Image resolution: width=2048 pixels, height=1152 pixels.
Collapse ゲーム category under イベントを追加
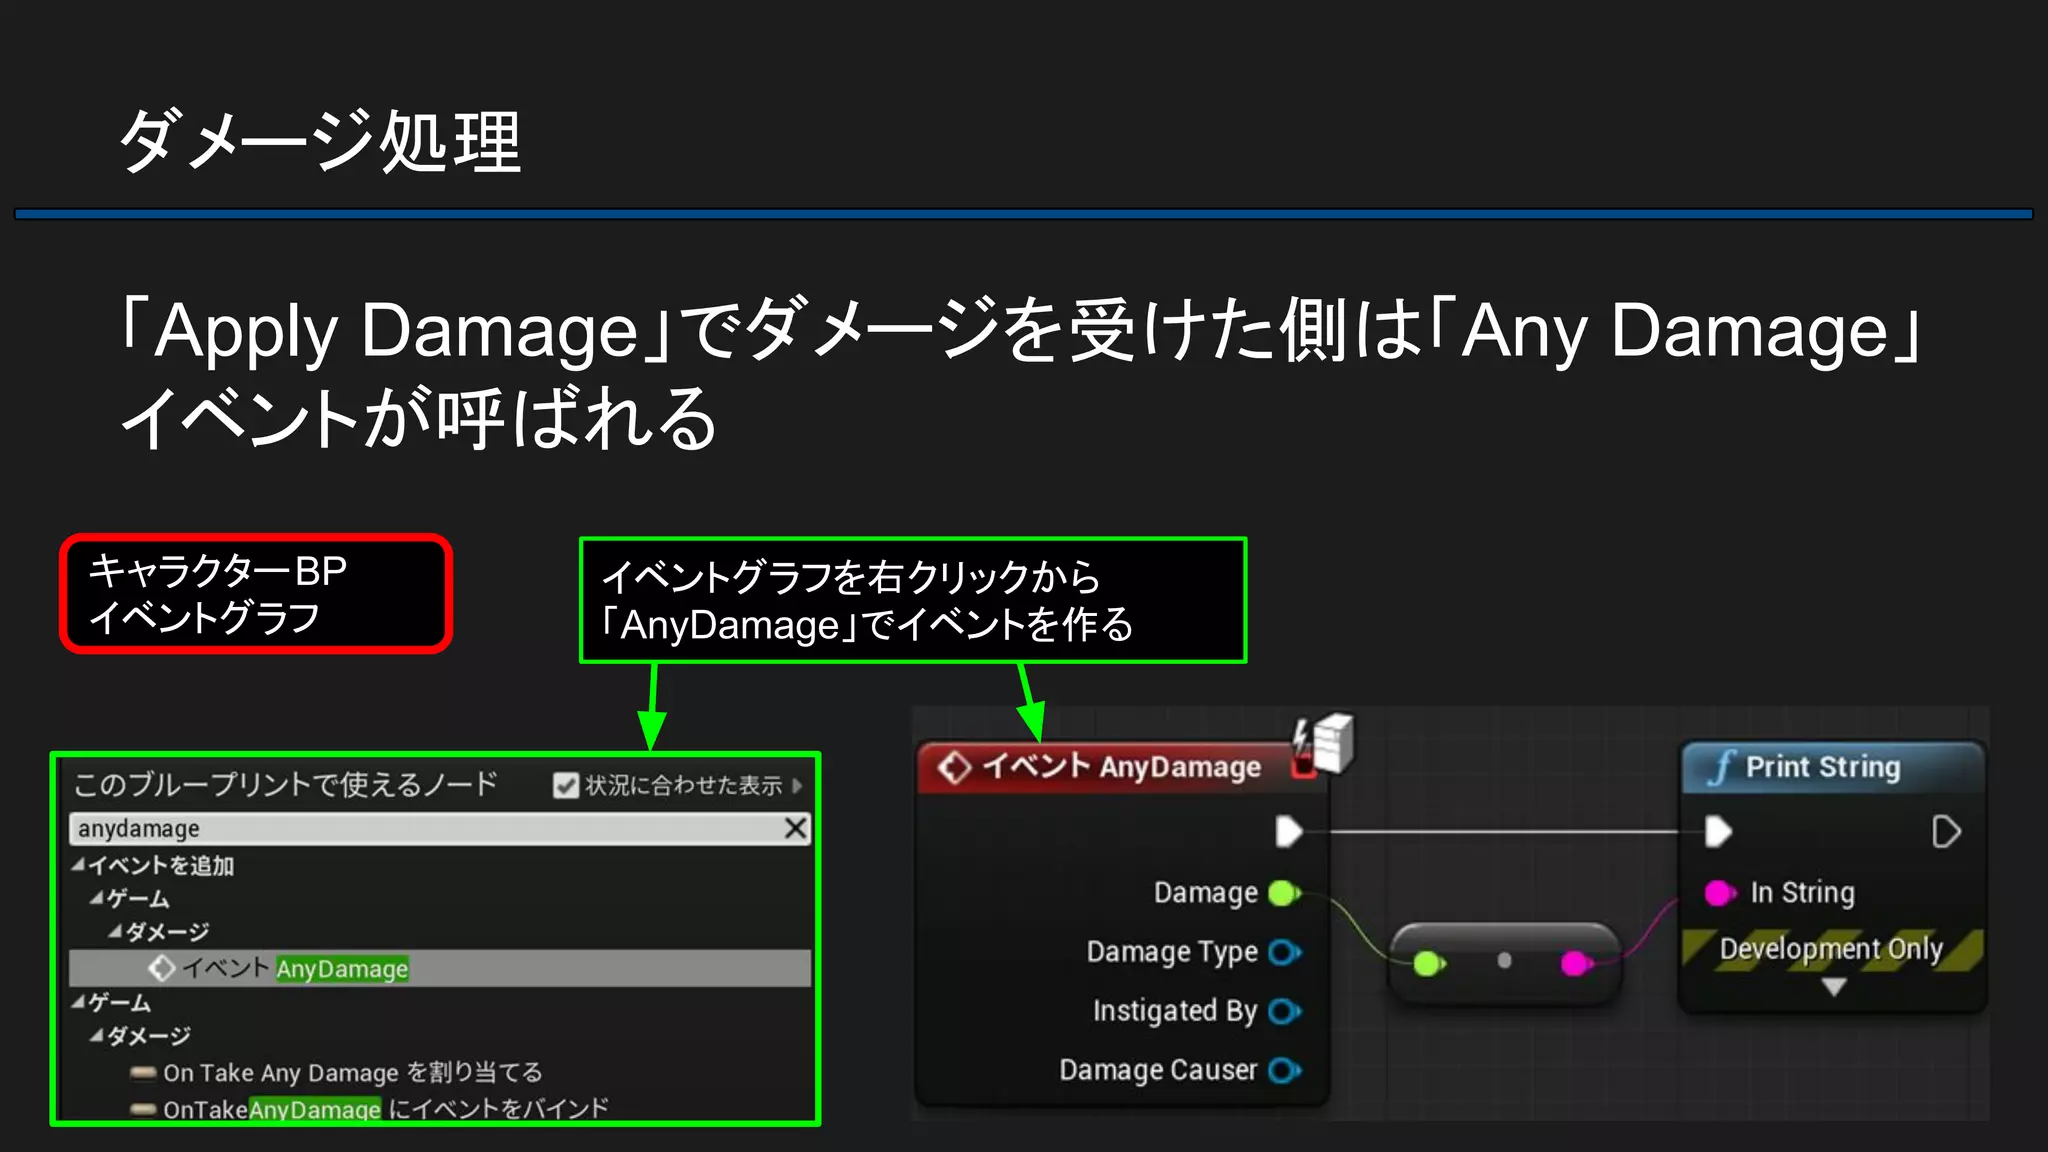pos(95,899)
